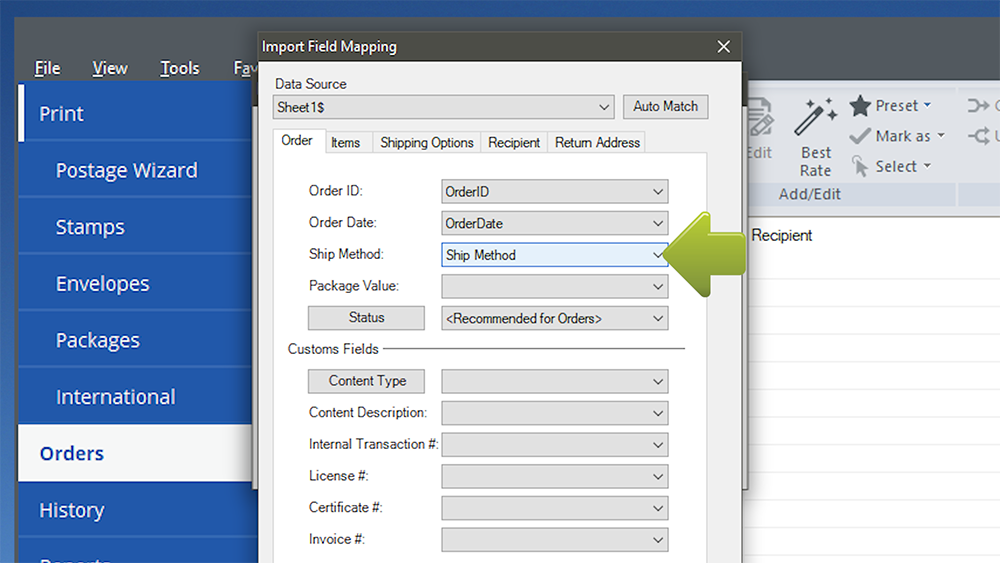Click the Mark as checkmark icon
This screenshot has width=1000, height=563.
(860, 136)
